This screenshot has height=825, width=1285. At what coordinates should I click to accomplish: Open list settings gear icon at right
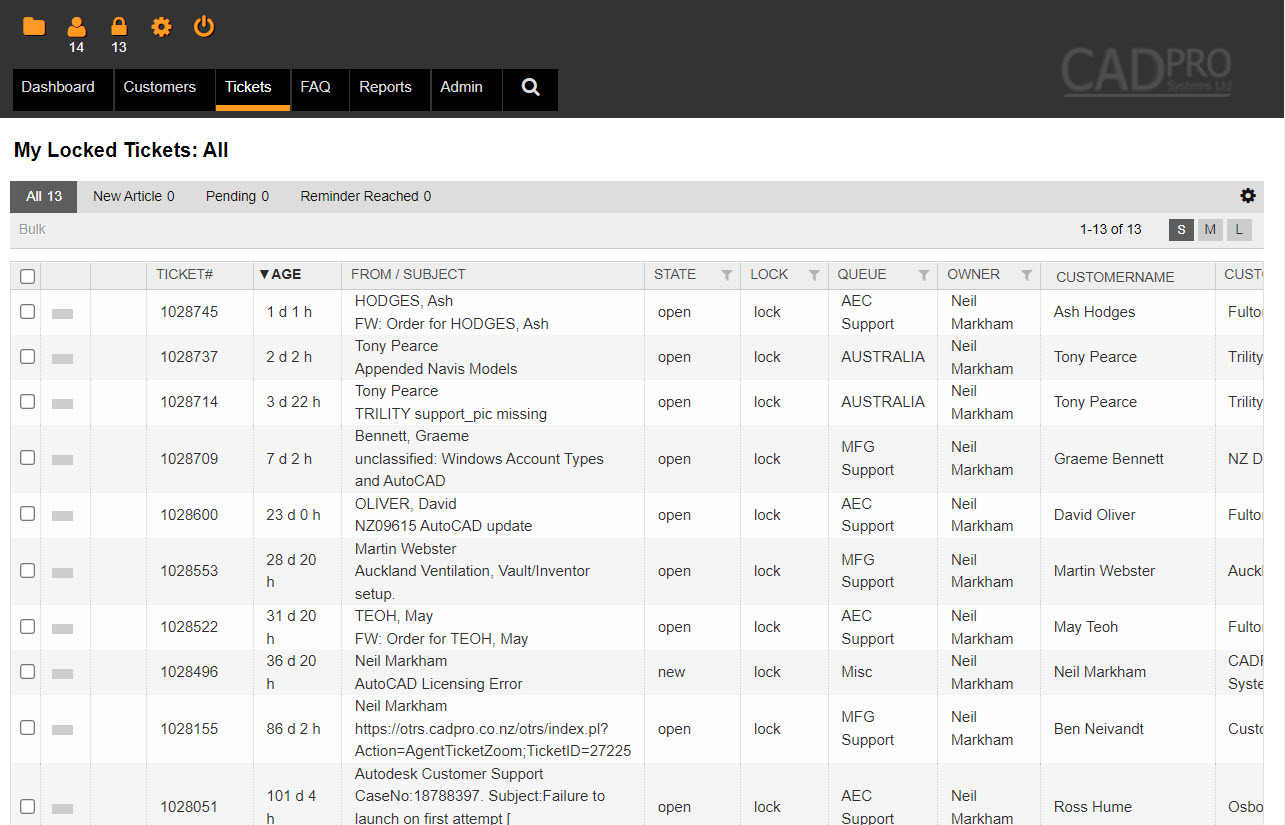tap(1248, 196)
